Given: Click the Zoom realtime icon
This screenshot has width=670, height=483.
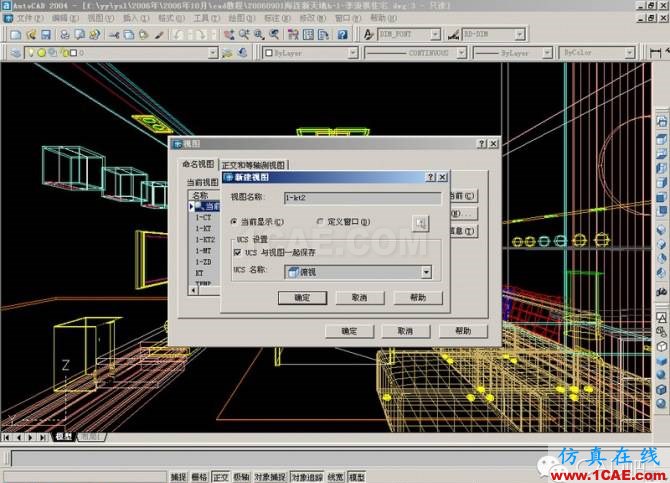Looking at the screenshot, I should 244,35.
